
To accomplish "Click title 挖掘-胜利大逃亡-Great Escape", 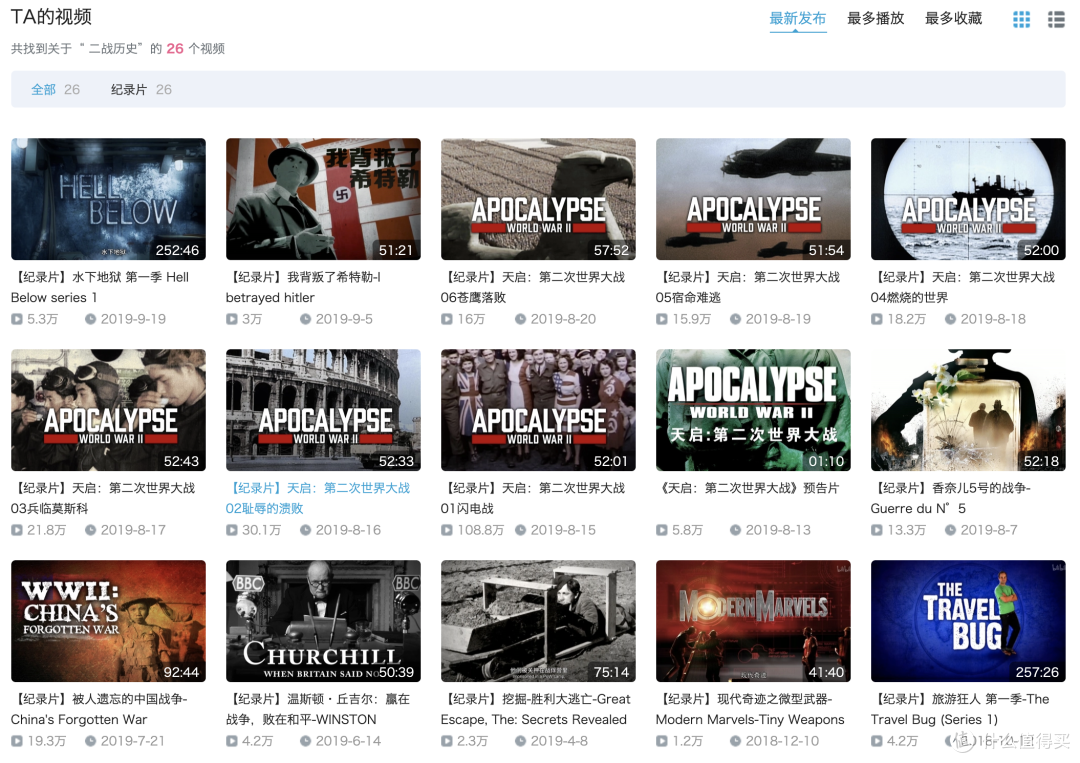I will point(536,709).
